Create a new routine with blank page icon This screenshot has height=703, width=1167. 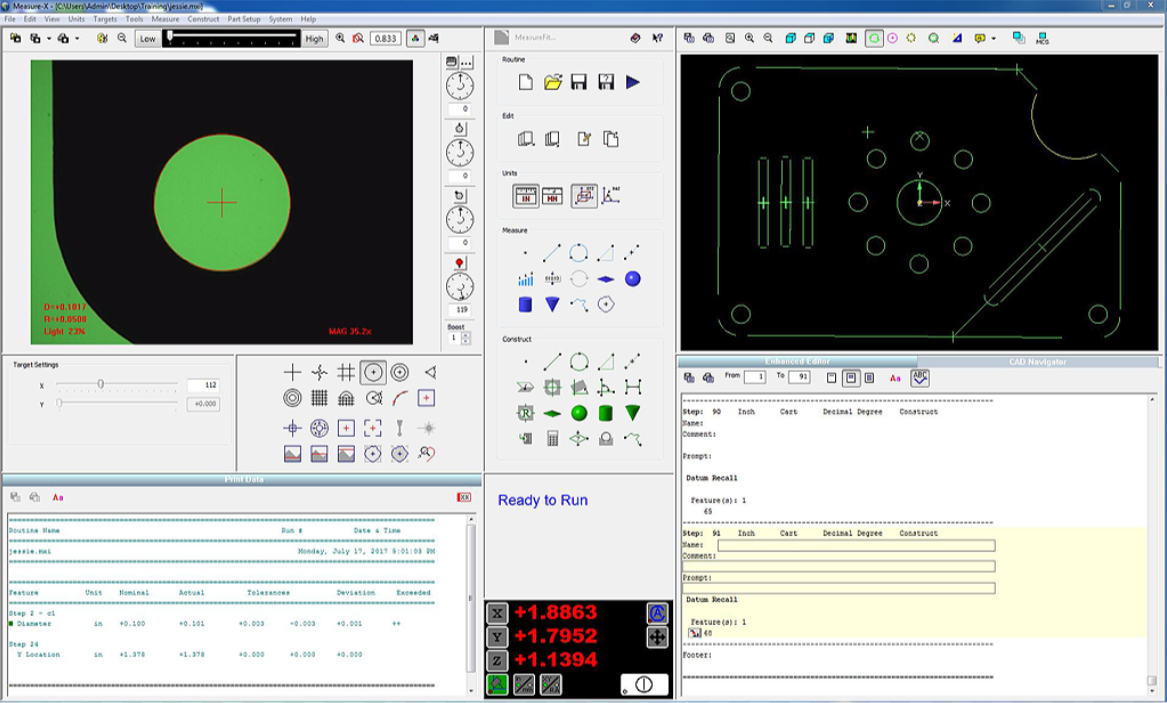coord(525,83)
